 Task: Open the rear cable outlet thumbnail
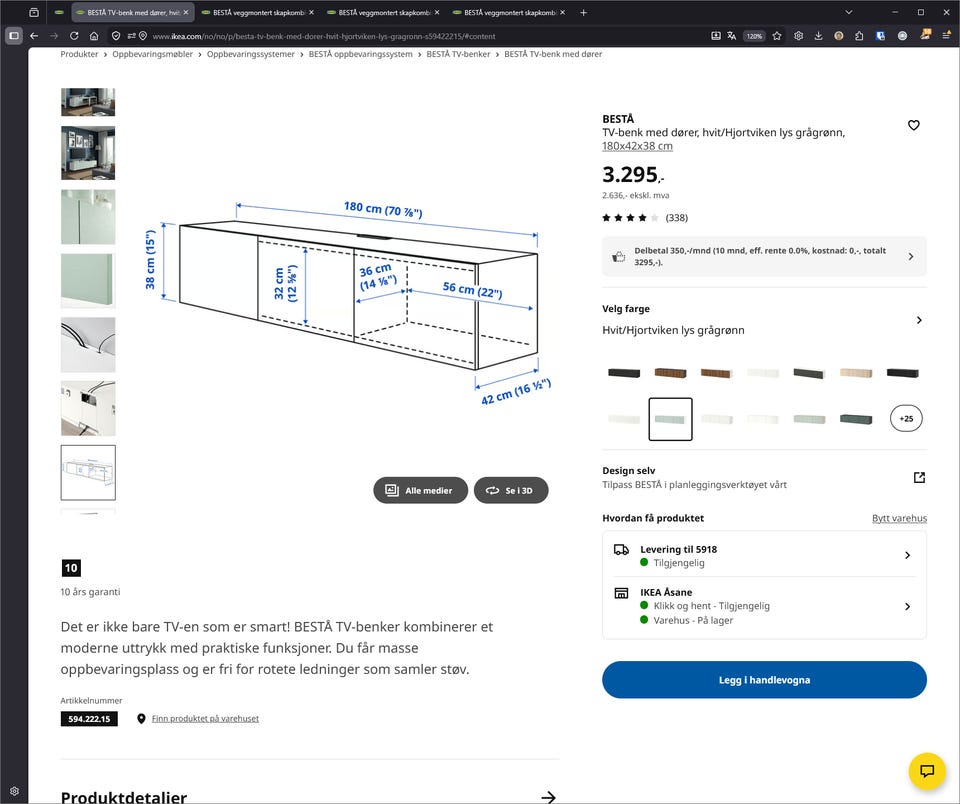pos(88,408)
